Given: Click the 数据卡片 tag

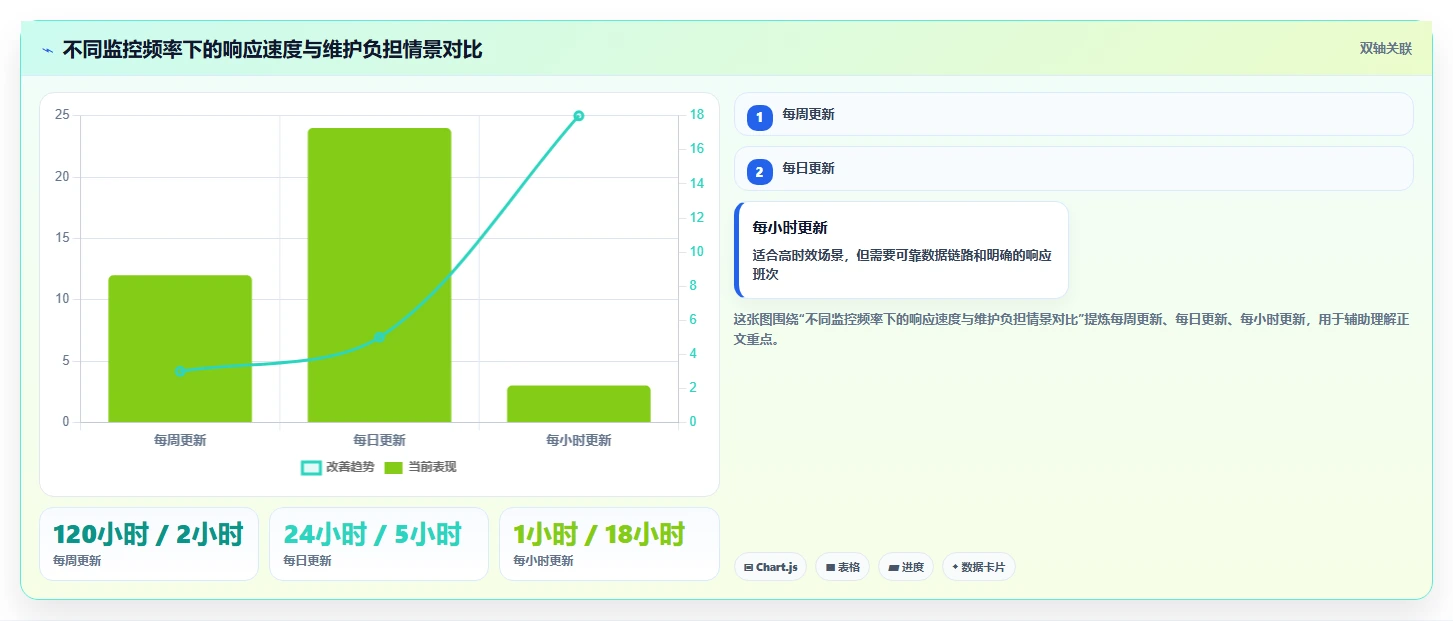Looking at the screenshot, I should coord(978,567).
